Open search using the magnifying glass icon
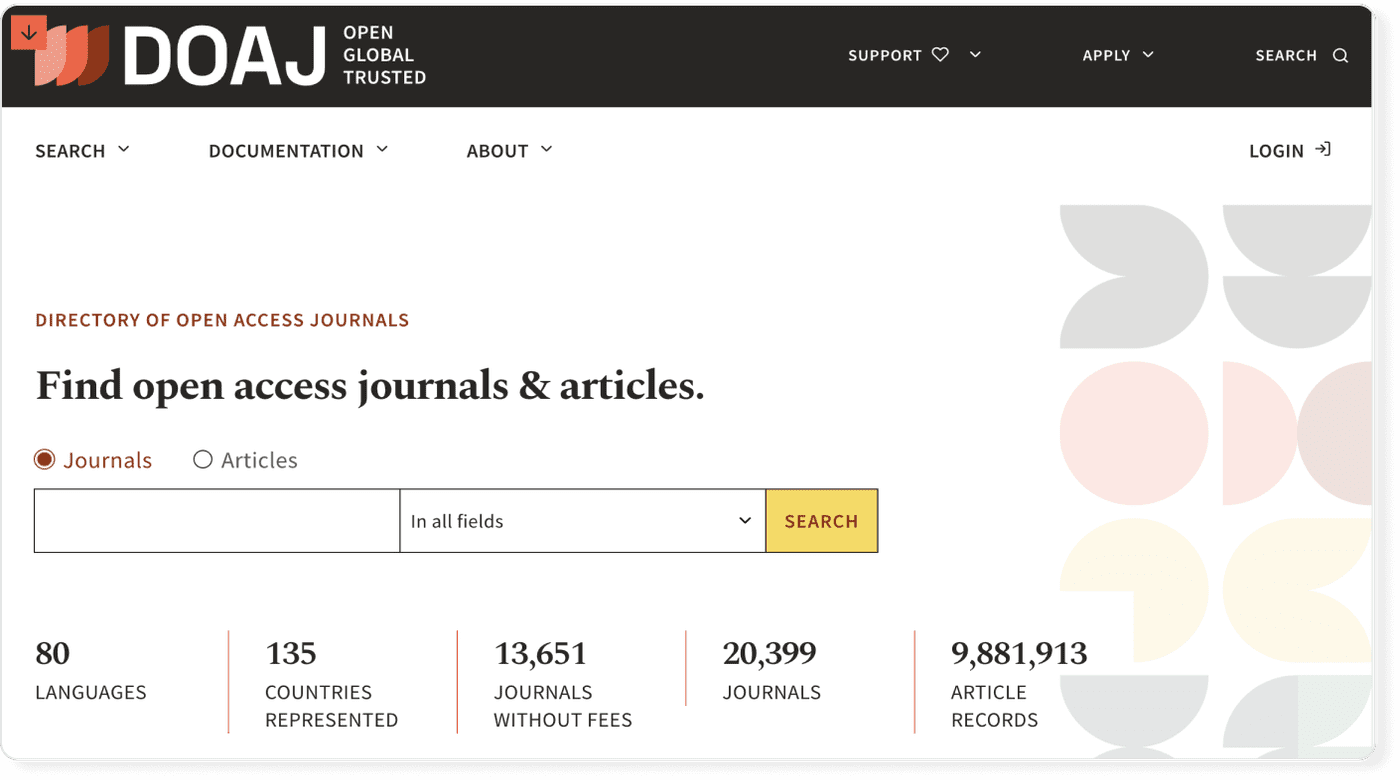Image resolution: width=1400 pixels, height=780 pixels. click(x=1340, y=55)
